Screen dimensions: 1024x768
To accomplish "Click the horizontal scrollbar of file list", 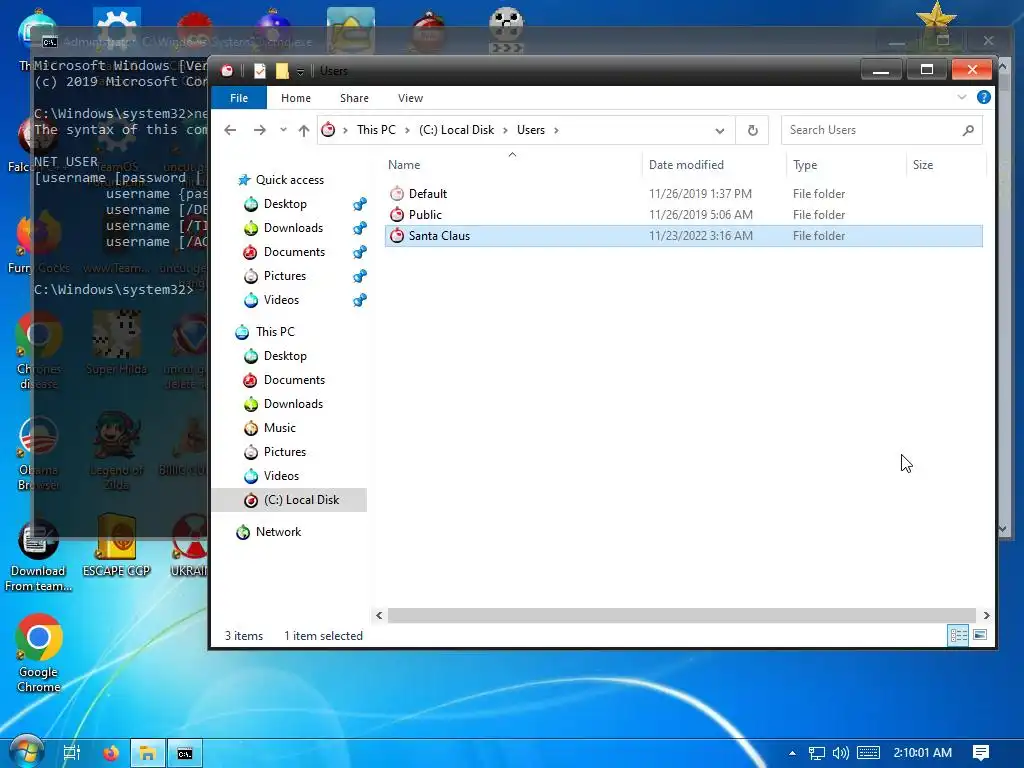I will coord(682,615).
